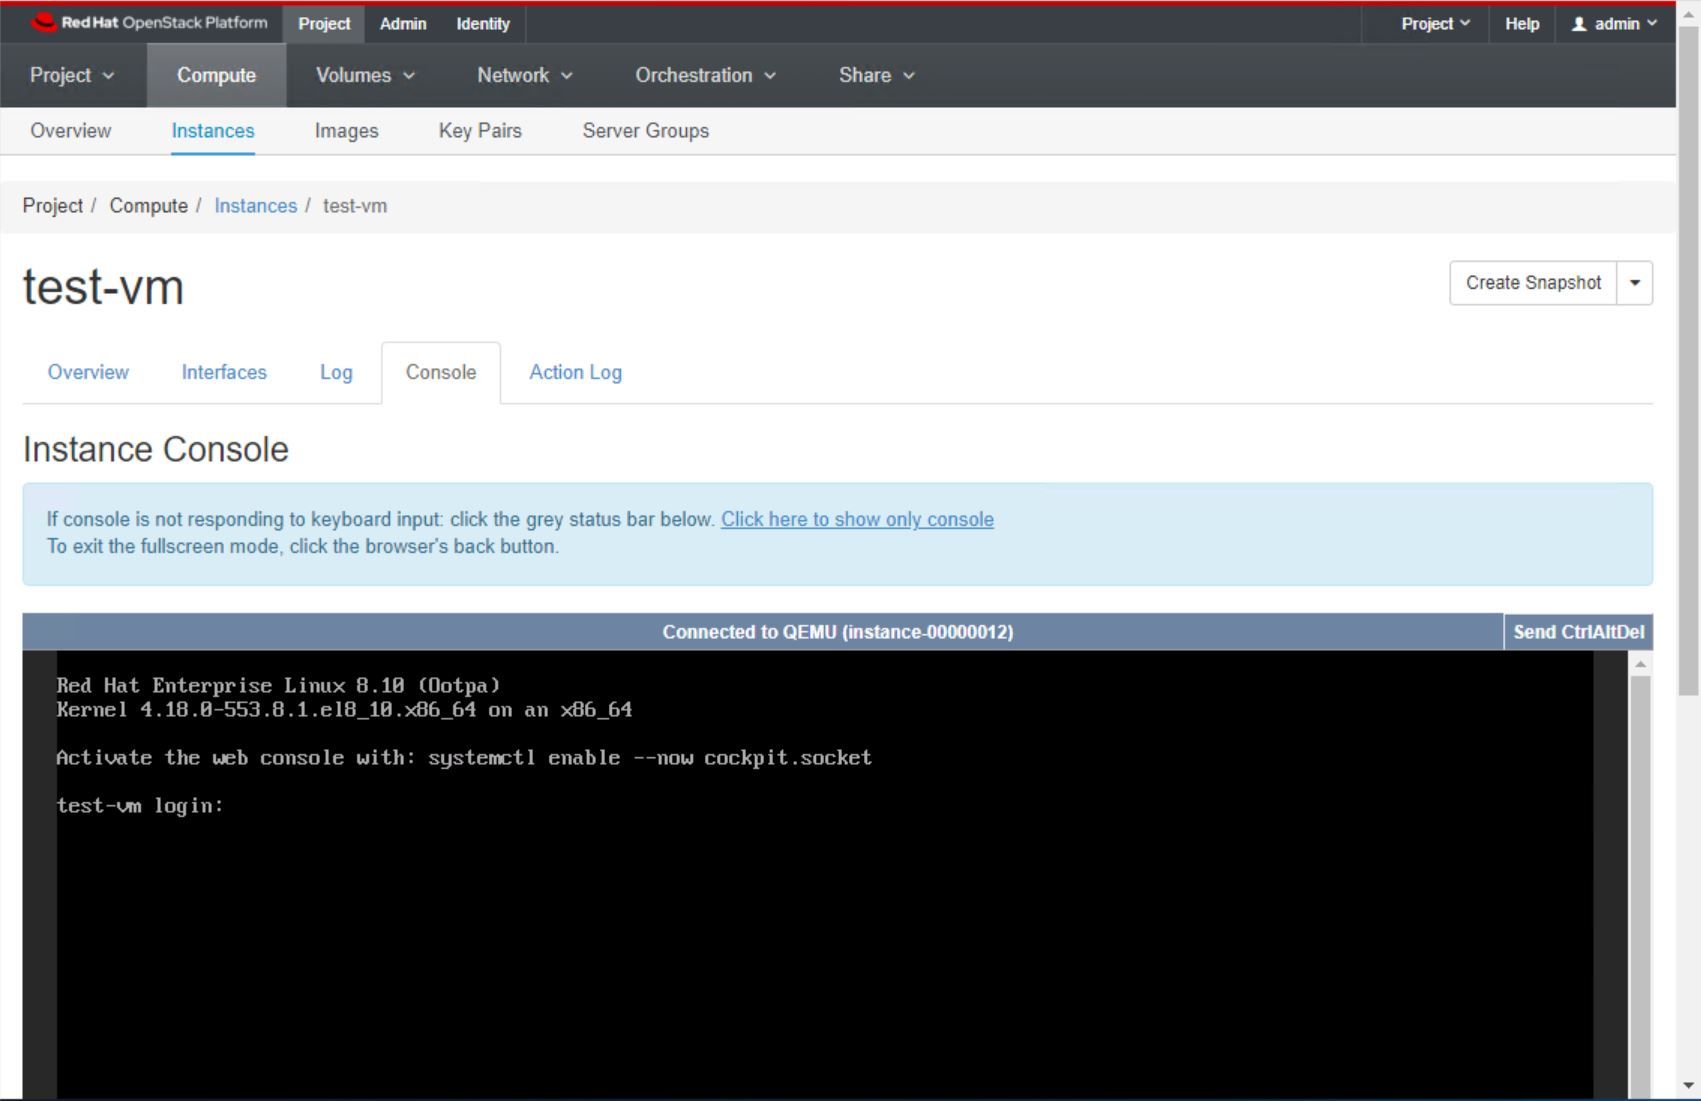Switch to the Log tab
This screenshot has height=1101, width=1701.
coord(336,372)
